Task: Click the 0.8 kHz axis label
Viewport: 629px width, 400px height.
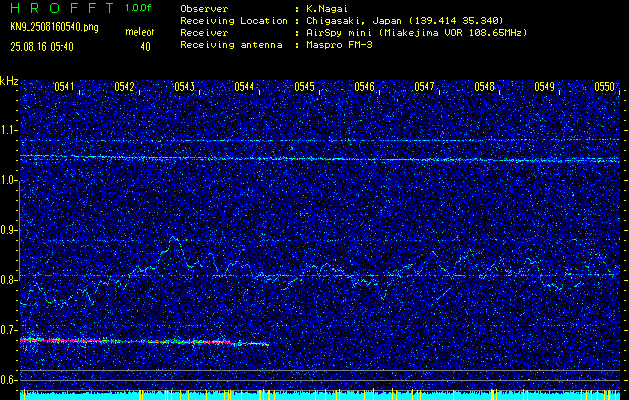Action: (x=9, y=280)
